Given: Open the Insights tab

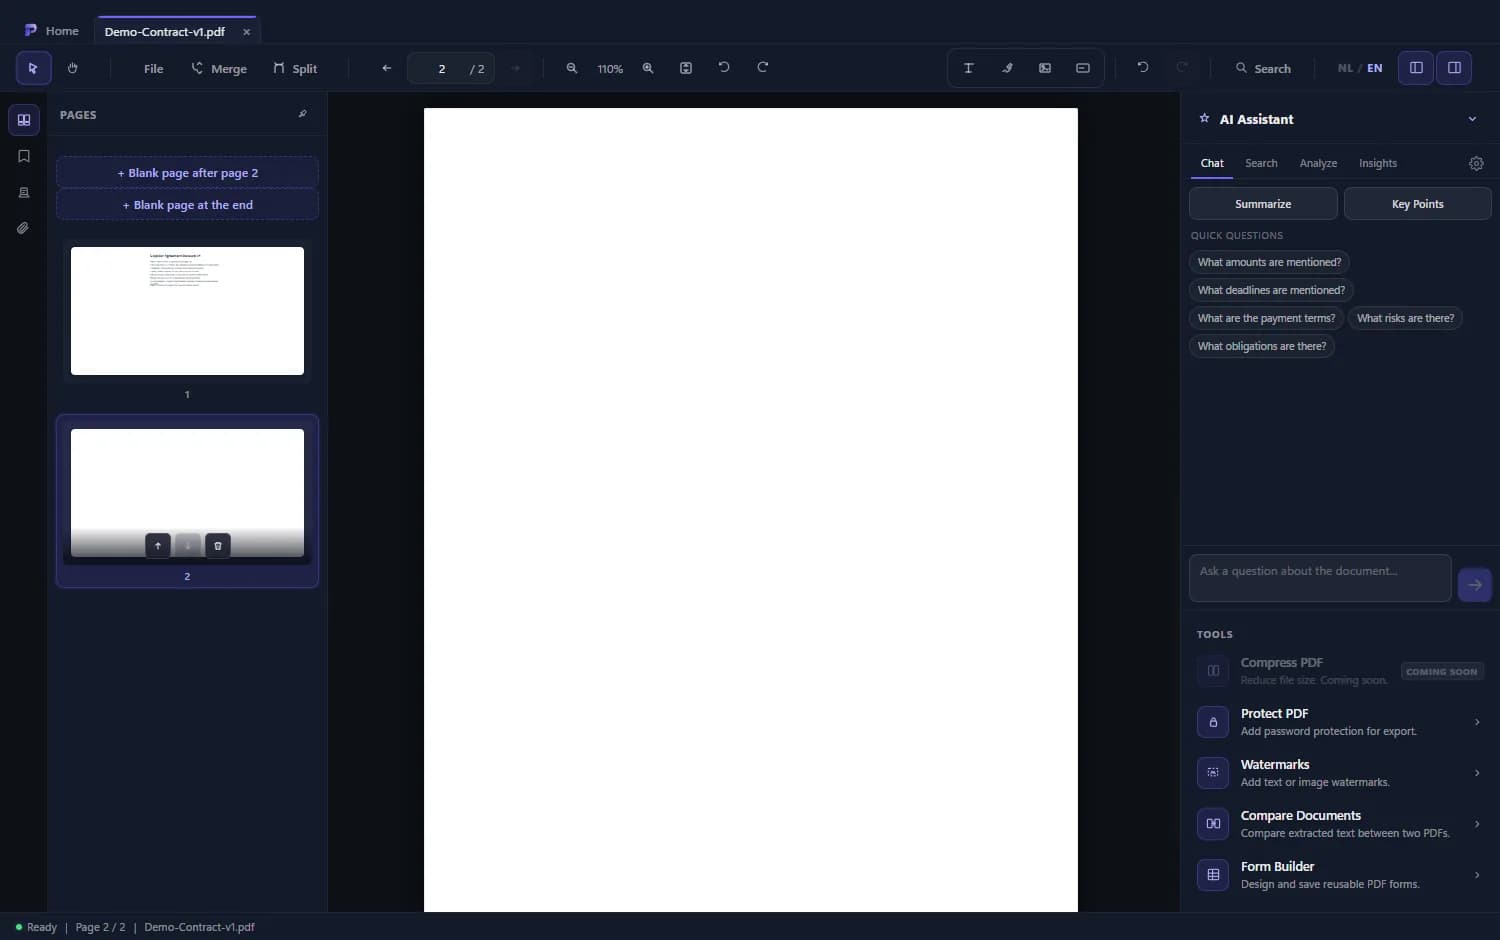Looking at the screenshot, I should pos(1378,163).
